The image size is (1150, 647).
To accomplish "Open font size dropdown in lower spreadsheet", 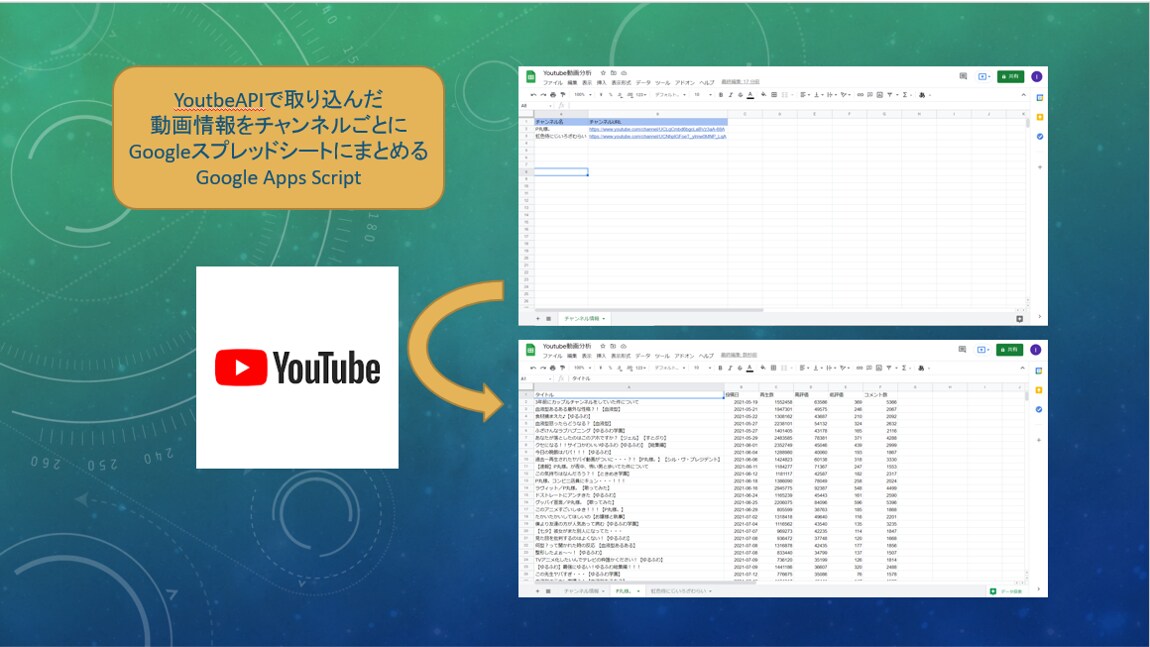I will [703, 368].
